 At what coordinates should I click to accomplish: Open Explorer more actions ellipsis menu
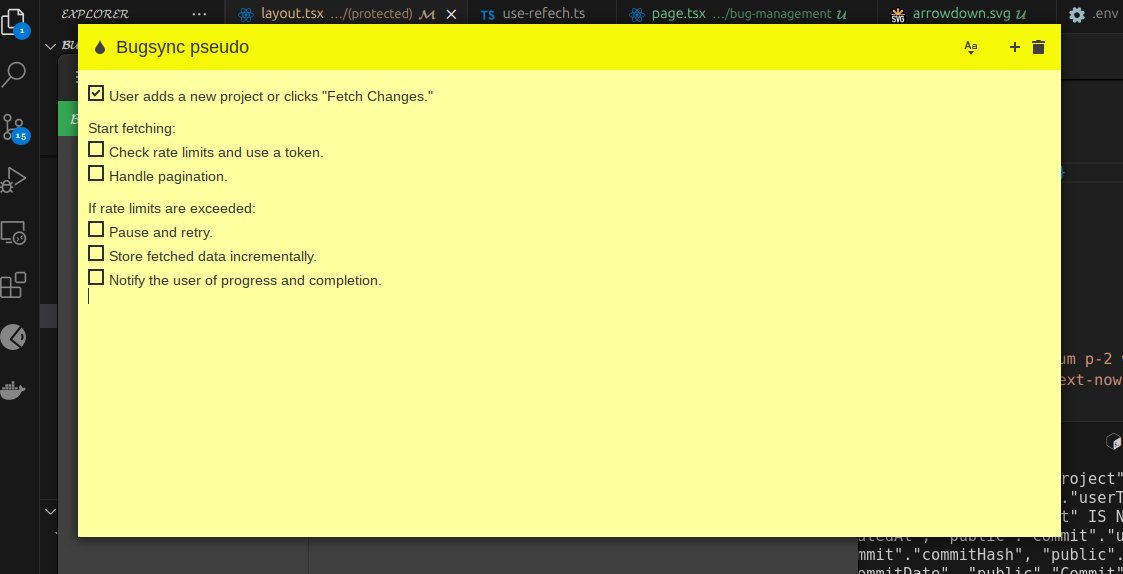200,14
